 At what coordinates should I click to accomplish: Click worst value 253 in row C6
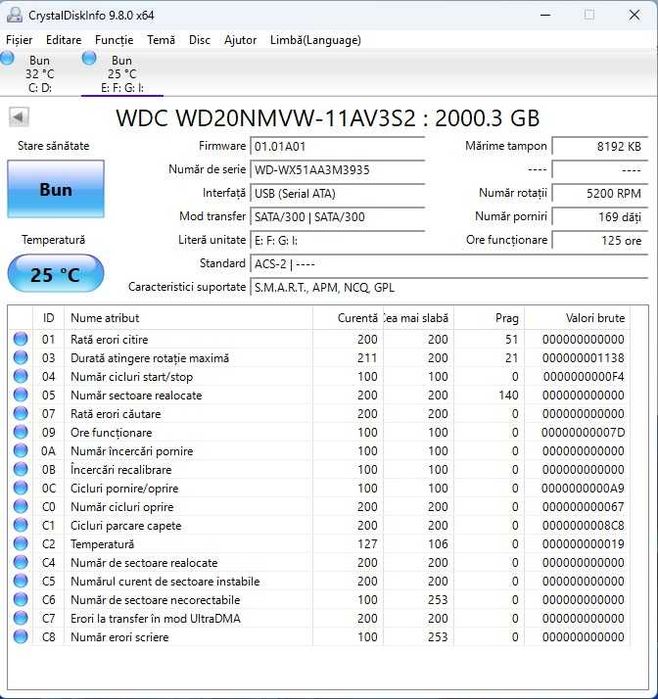pos(438,600)
